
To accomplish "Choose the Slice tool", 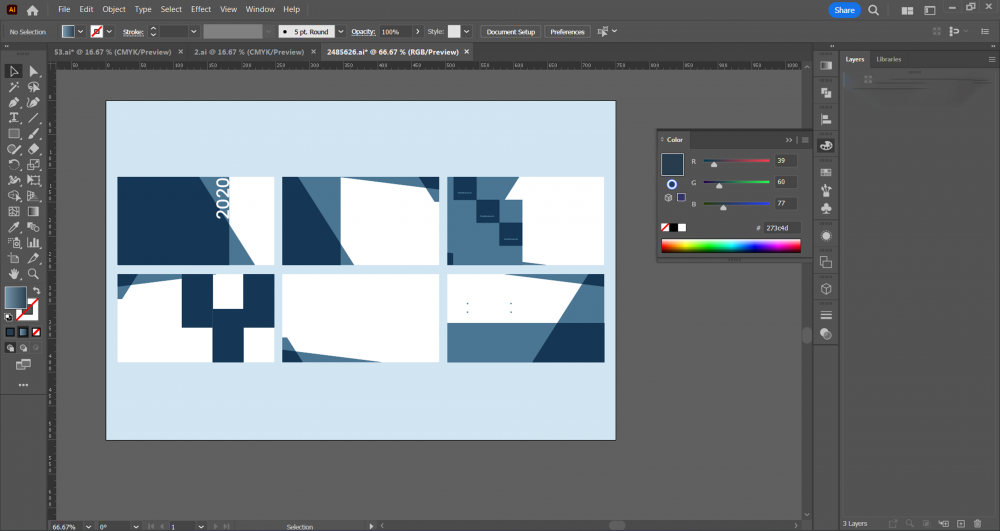I will coord(34,258).
